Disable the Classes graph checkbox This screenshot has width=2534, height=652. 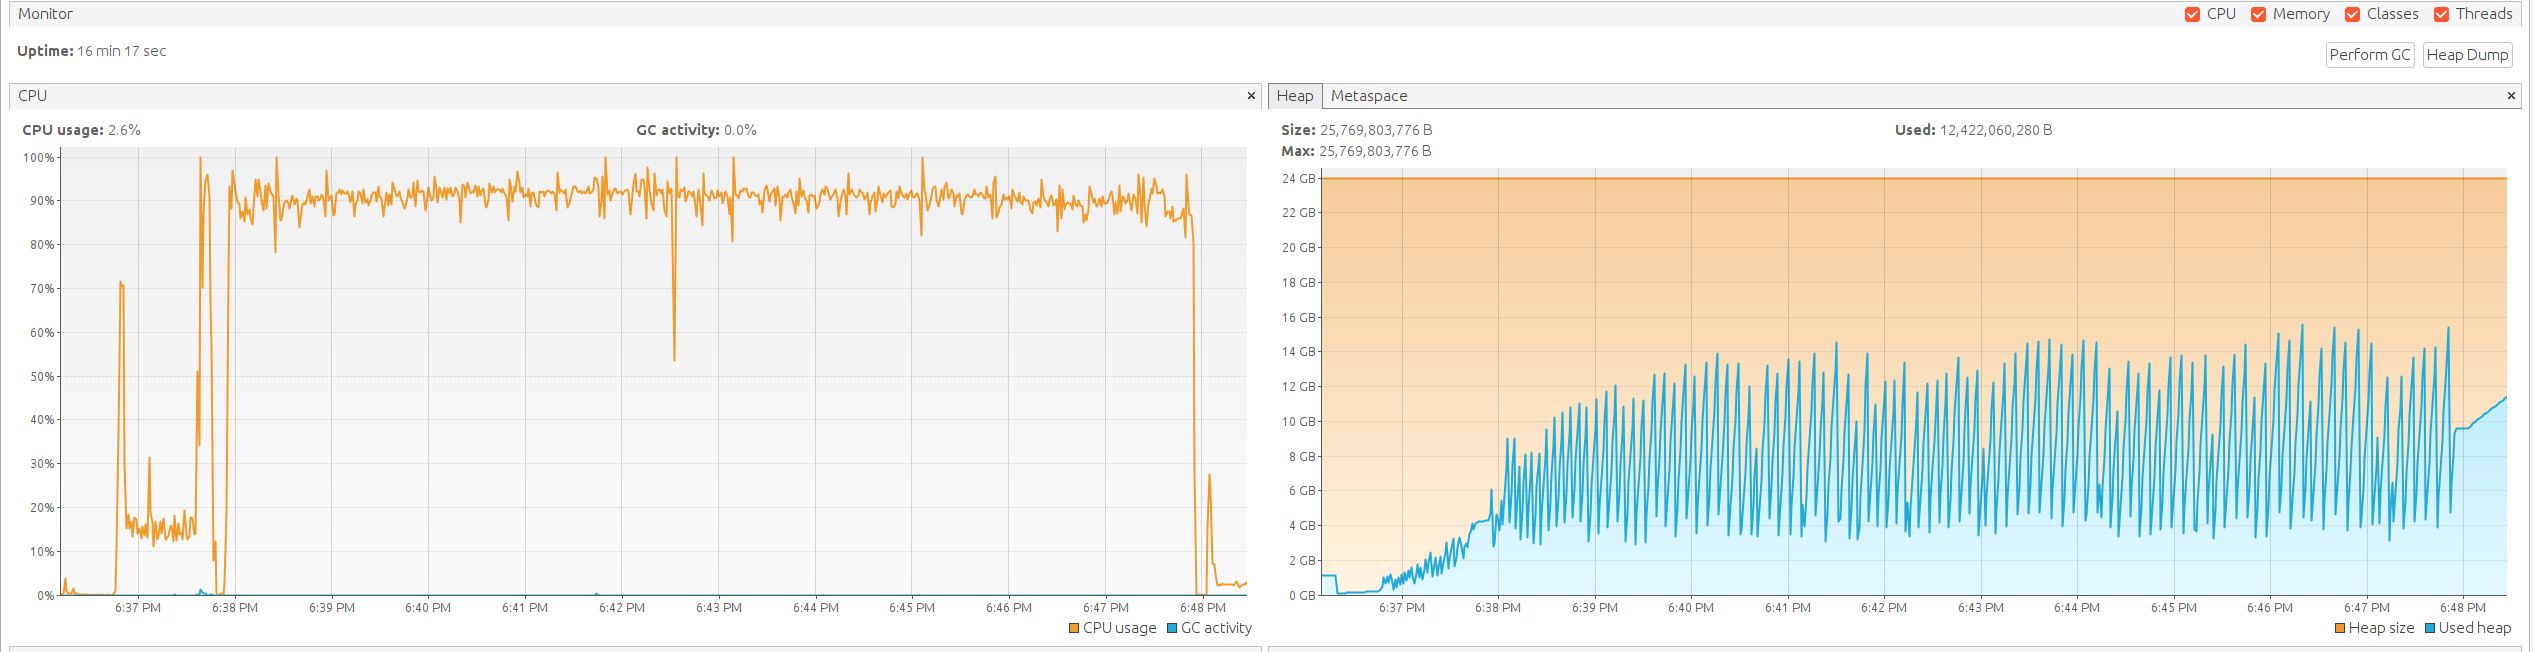[2353, 14]
